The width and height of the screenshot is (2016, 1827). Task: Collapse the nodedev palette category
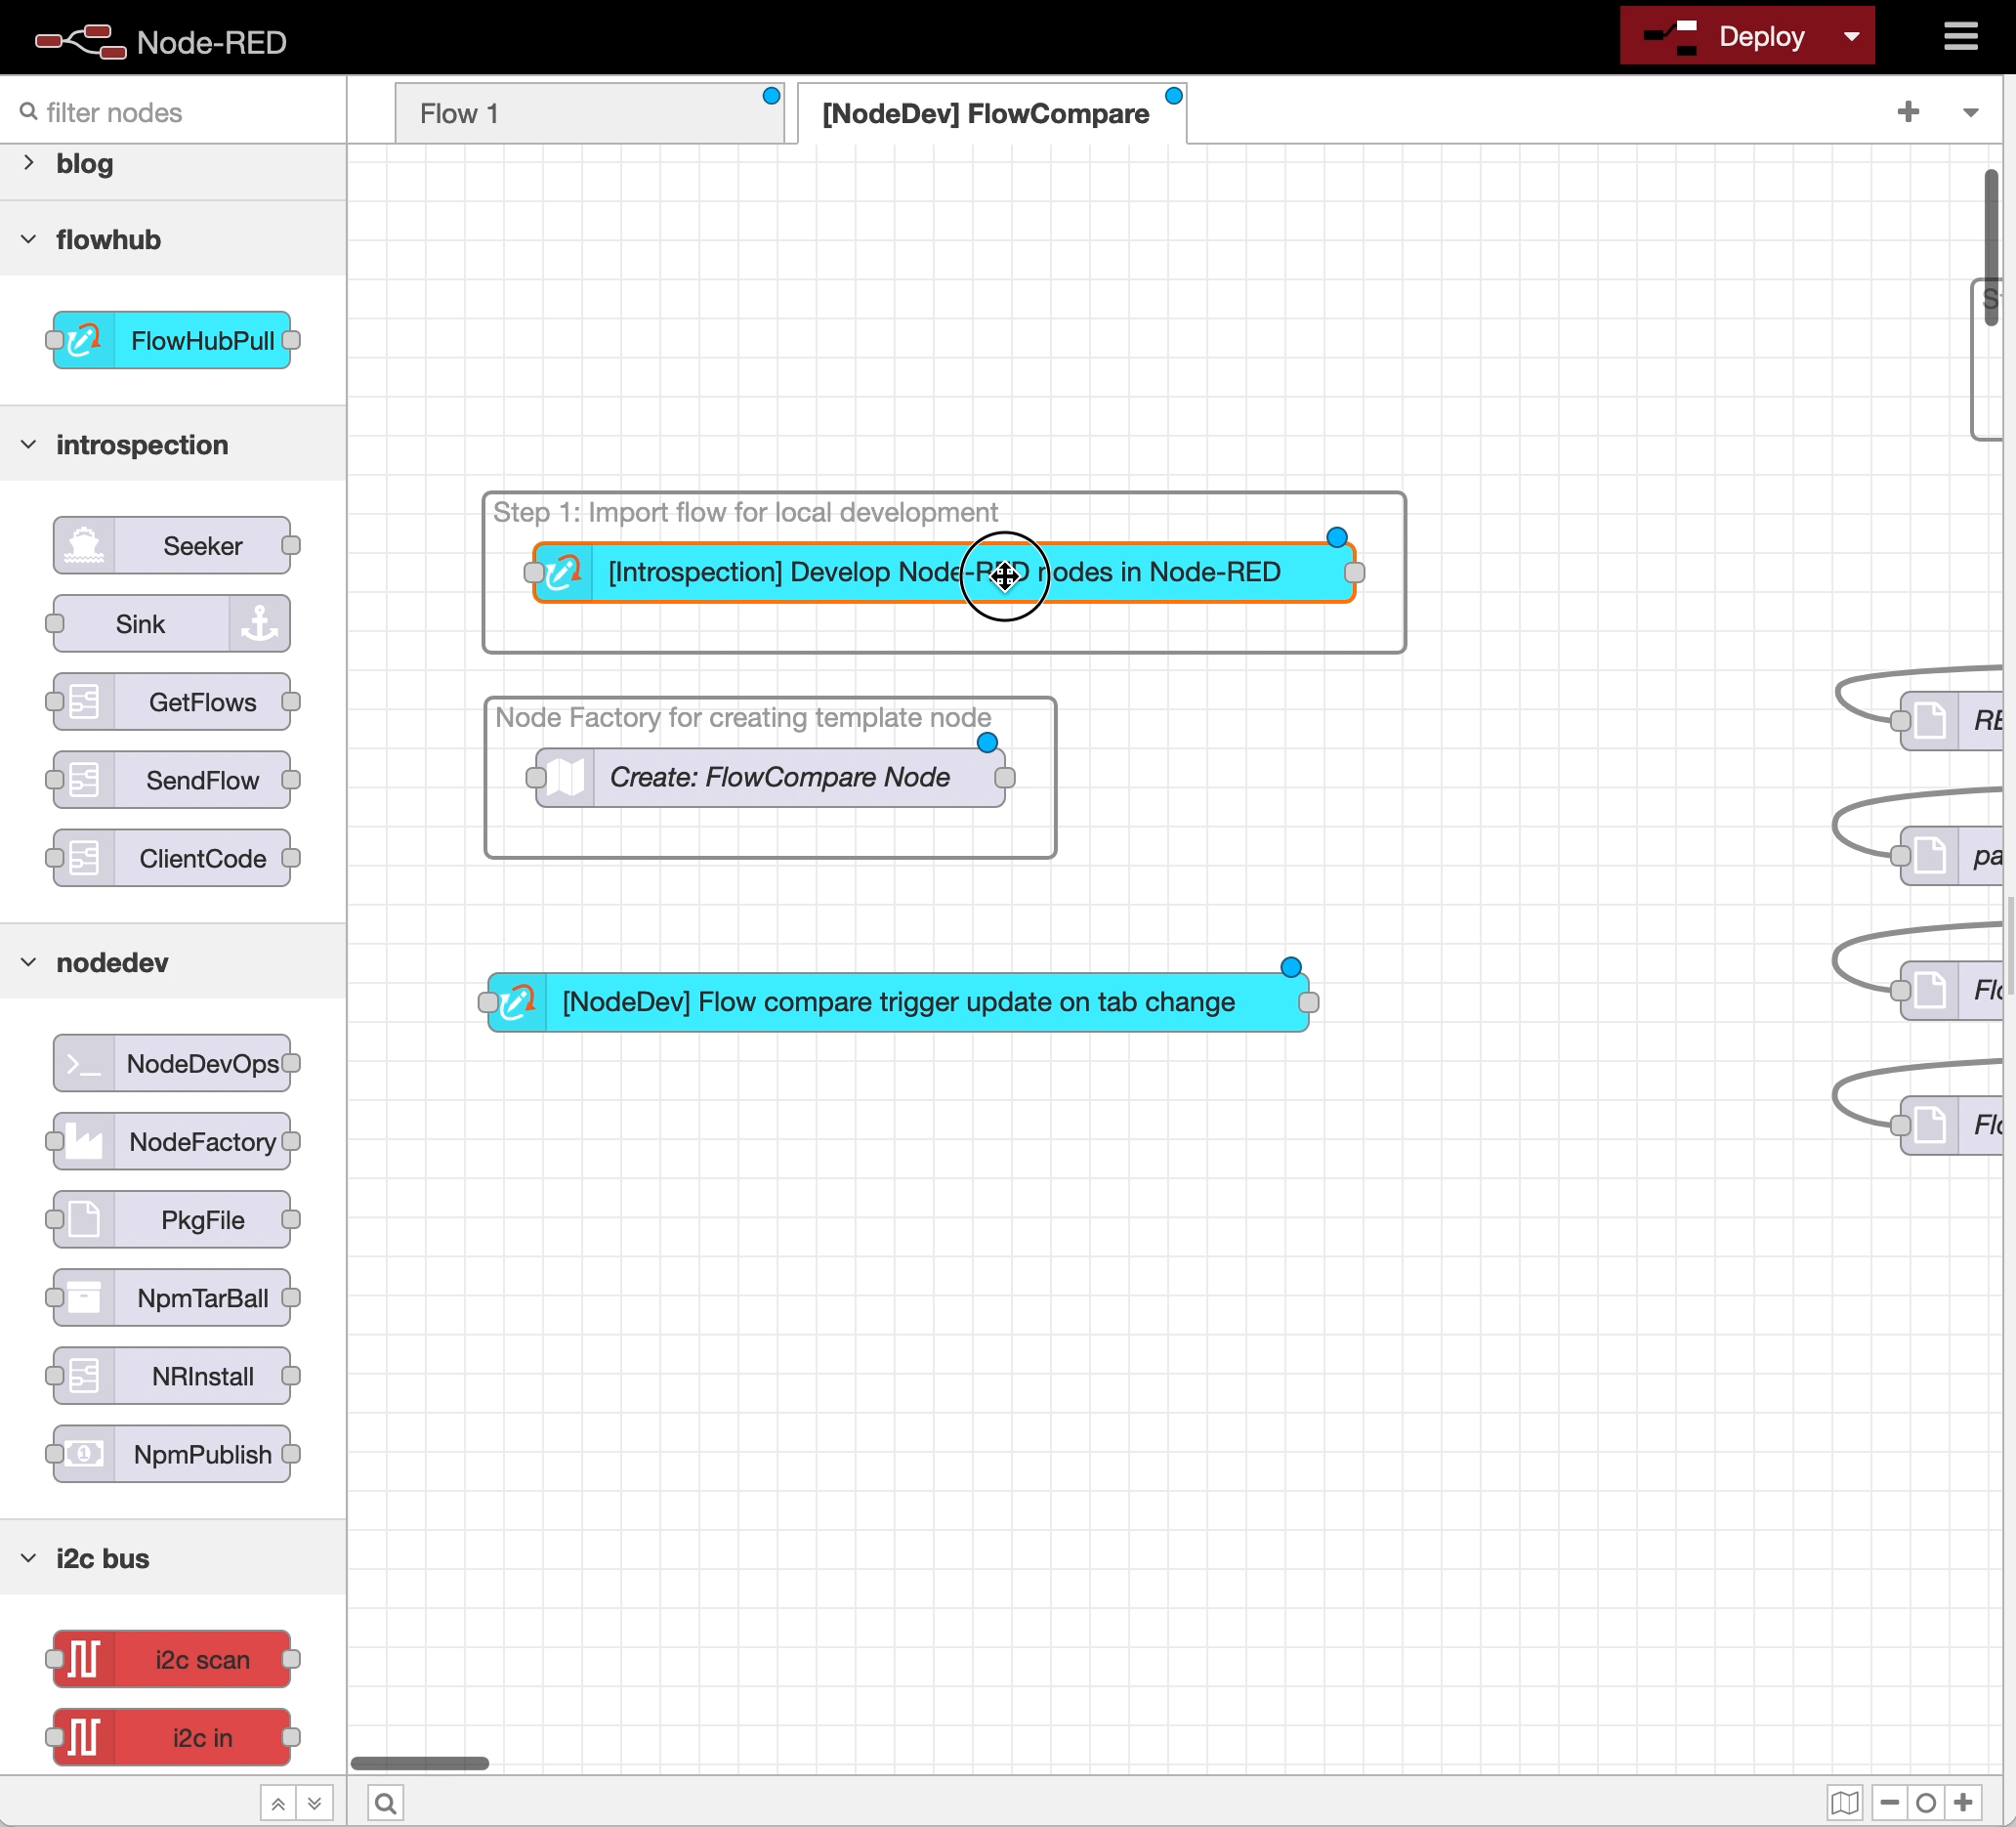[173, 962]
